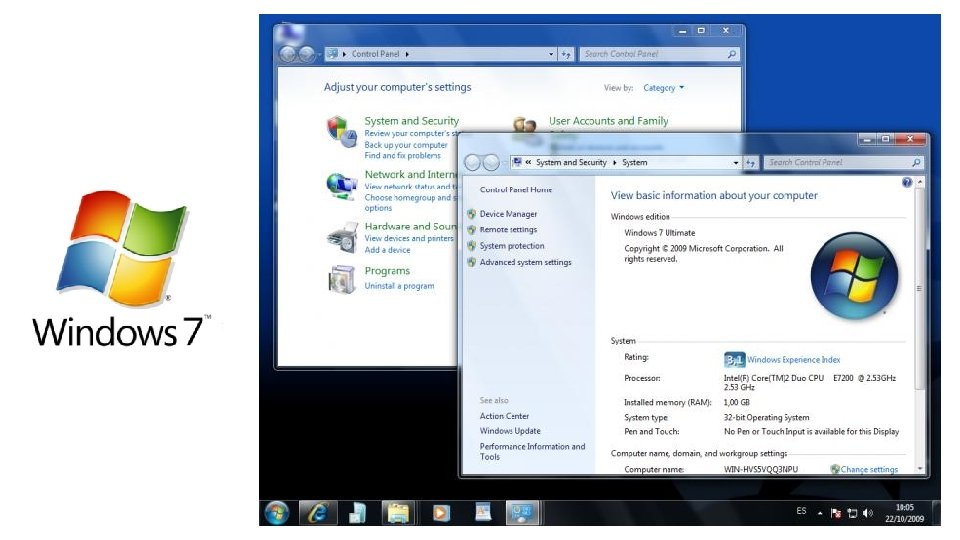Open the View by Category dropdown
The image size is (960, 540).
[x=664, y=88]
